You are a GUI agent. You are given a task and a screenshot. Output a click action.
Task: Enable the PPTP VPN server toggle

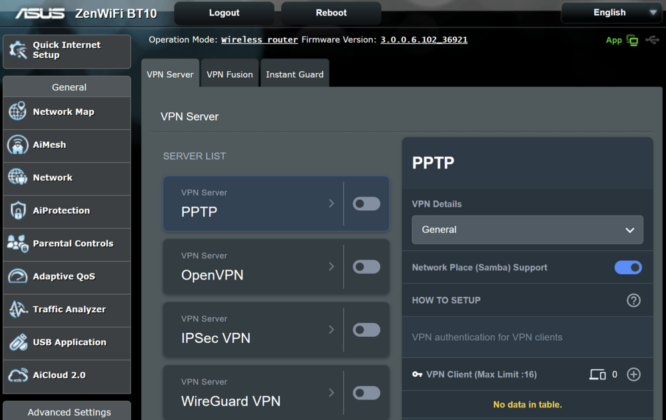tap(366, 204)
